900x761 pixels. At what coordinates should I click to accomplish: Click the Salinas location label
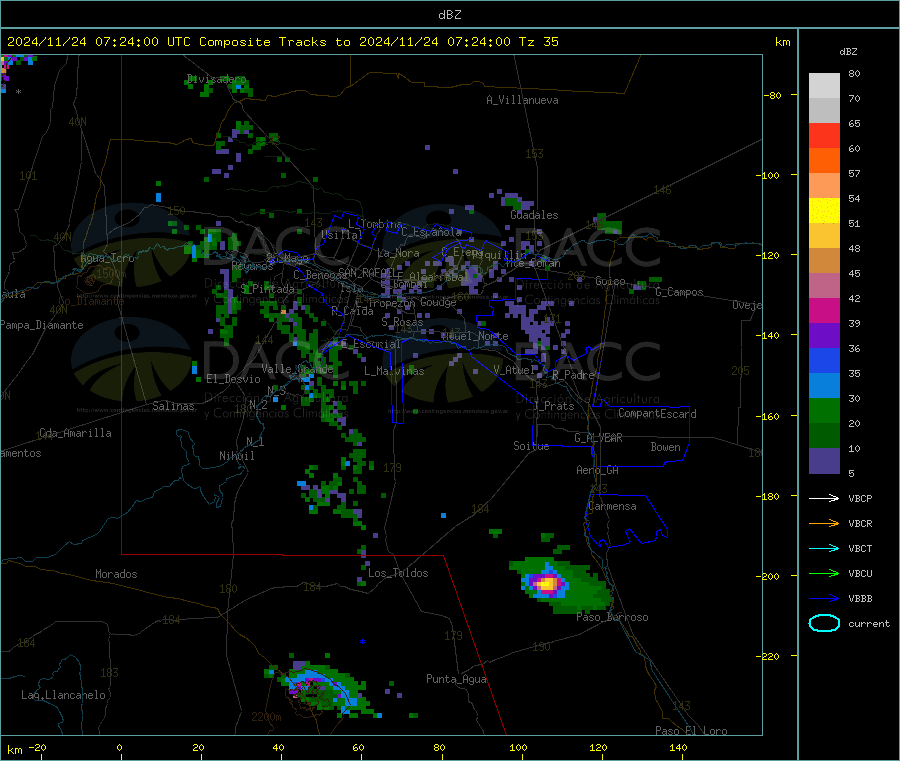[x=173, y=406]
